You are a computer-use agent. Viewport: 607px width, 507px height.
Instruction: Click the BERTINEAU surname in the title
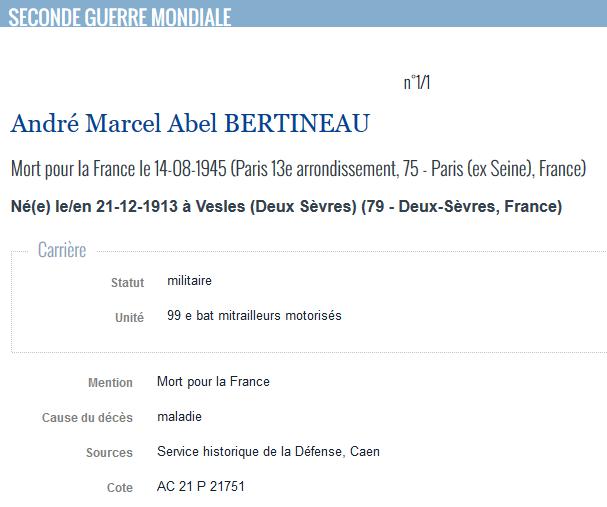tap(297, 123)
